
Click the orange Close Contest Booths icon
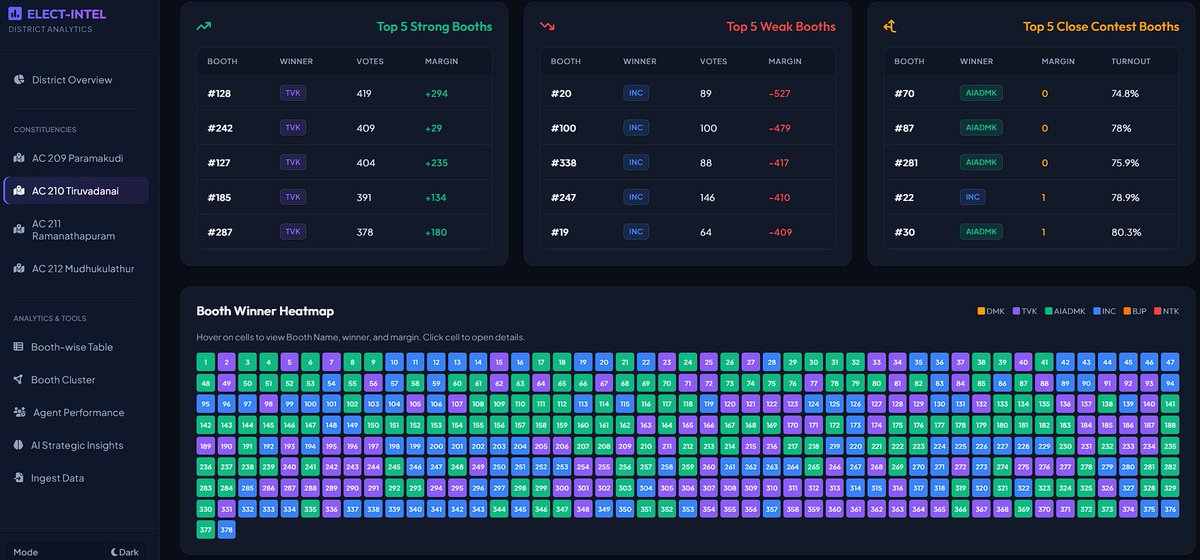[x=890, y=26]
